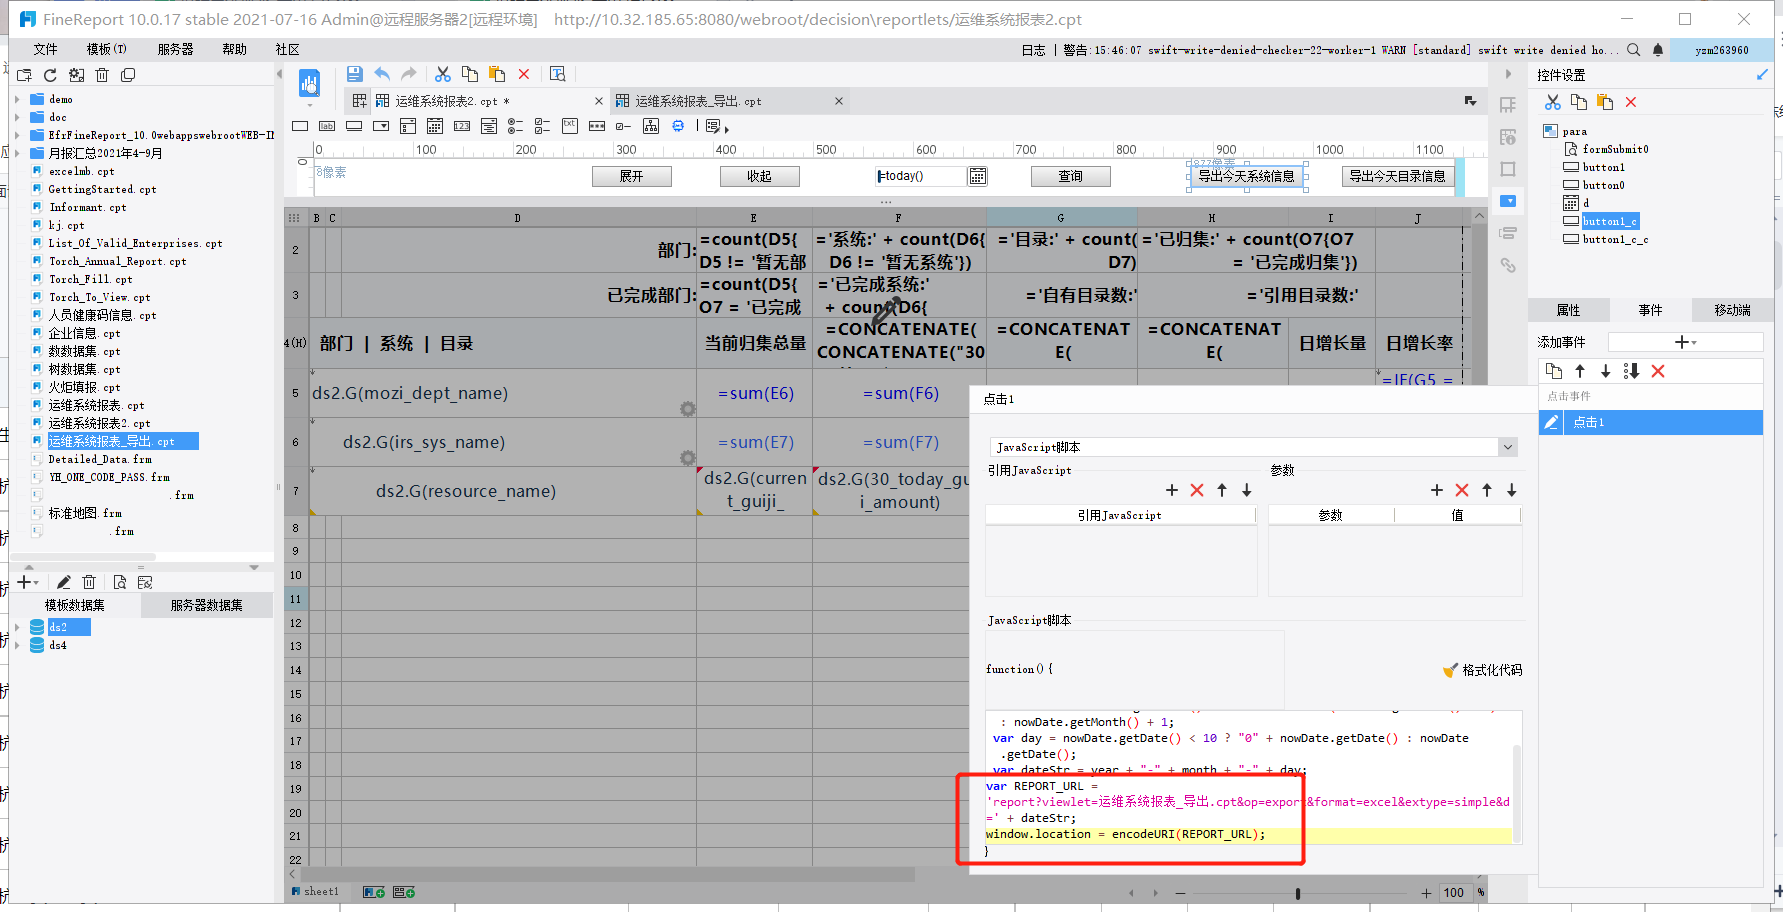Viewport: 1783px width, 912px height.
Task: Insert a number input widget
Action: 462,126
